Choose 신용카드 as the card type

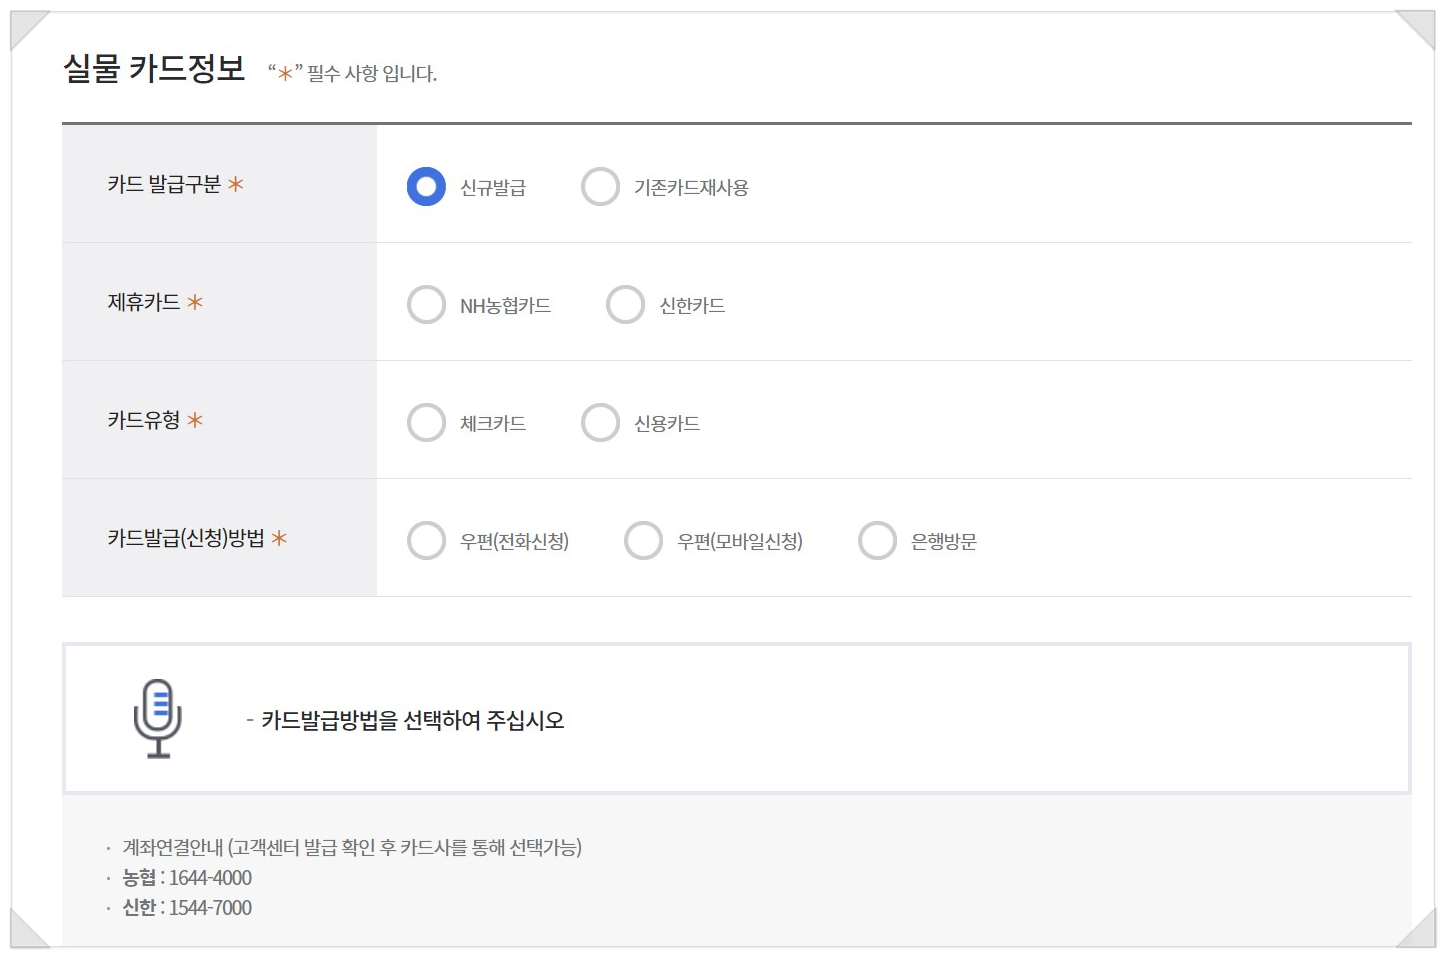600,422
